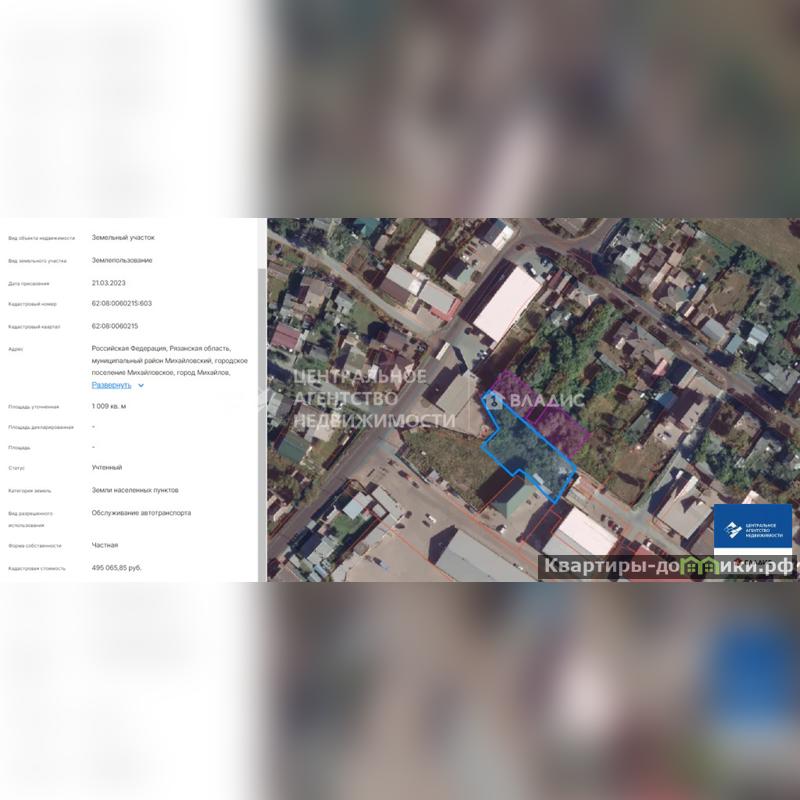Image resolution: width=800 pixels, height=800 pixels.
Task: Open cadastral quarter 62:08:0060215
Action: 114,326
